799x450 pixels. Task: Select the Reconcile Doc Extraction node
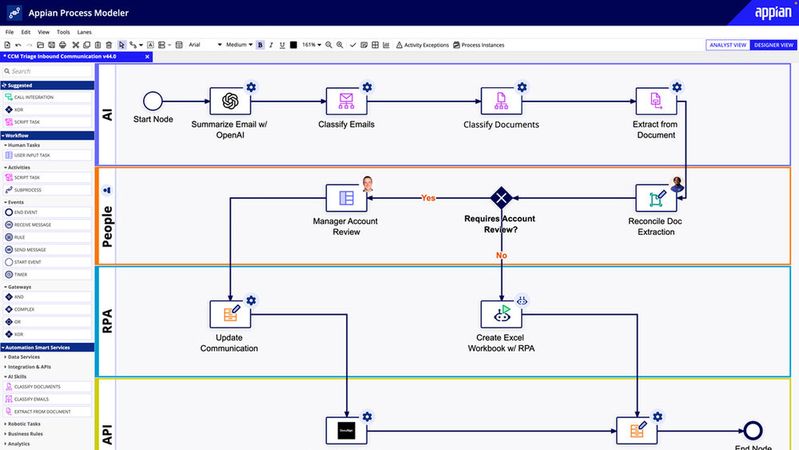(x=656, y=198)
